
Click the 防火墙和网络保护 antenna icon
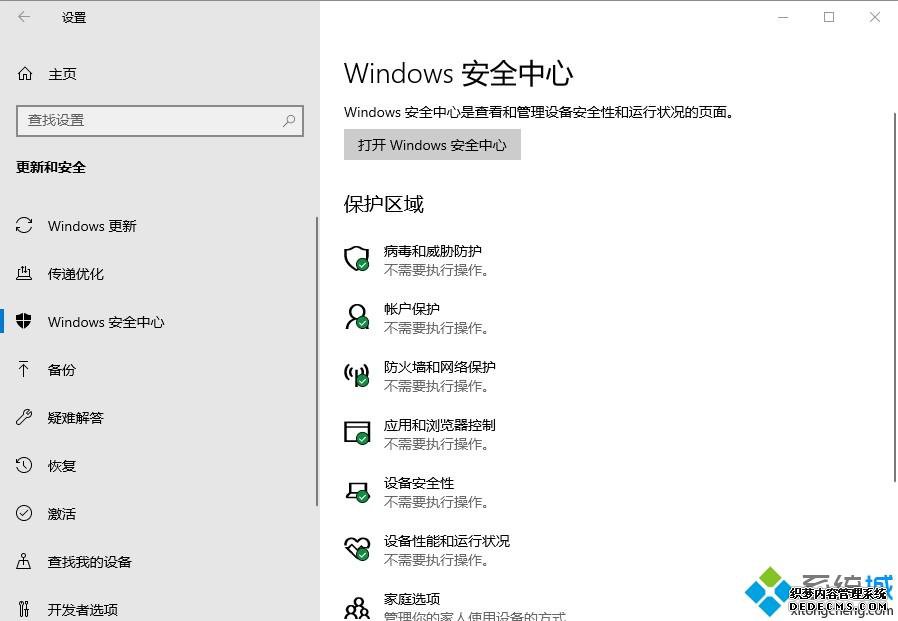point(357,375)
